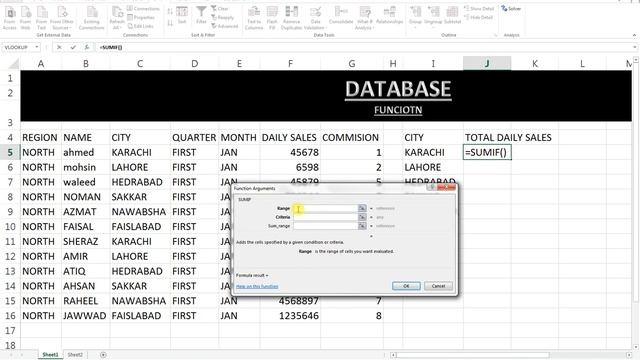Click Consolidate icon
The height and width of the screenshot is (360, 640).
[341, 16]
